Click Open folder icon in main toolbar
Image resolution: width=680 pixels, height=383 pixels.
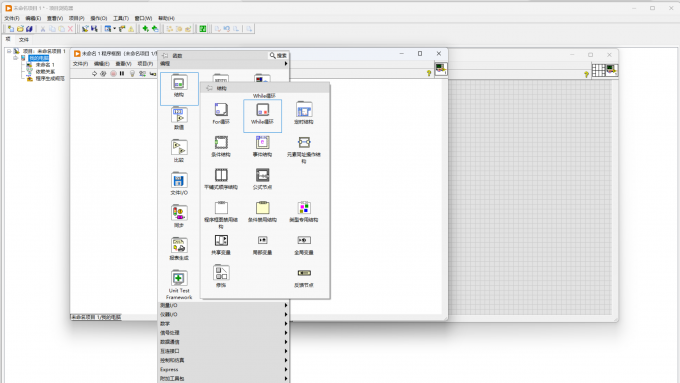pyautogui.click(x=20, y=29)
